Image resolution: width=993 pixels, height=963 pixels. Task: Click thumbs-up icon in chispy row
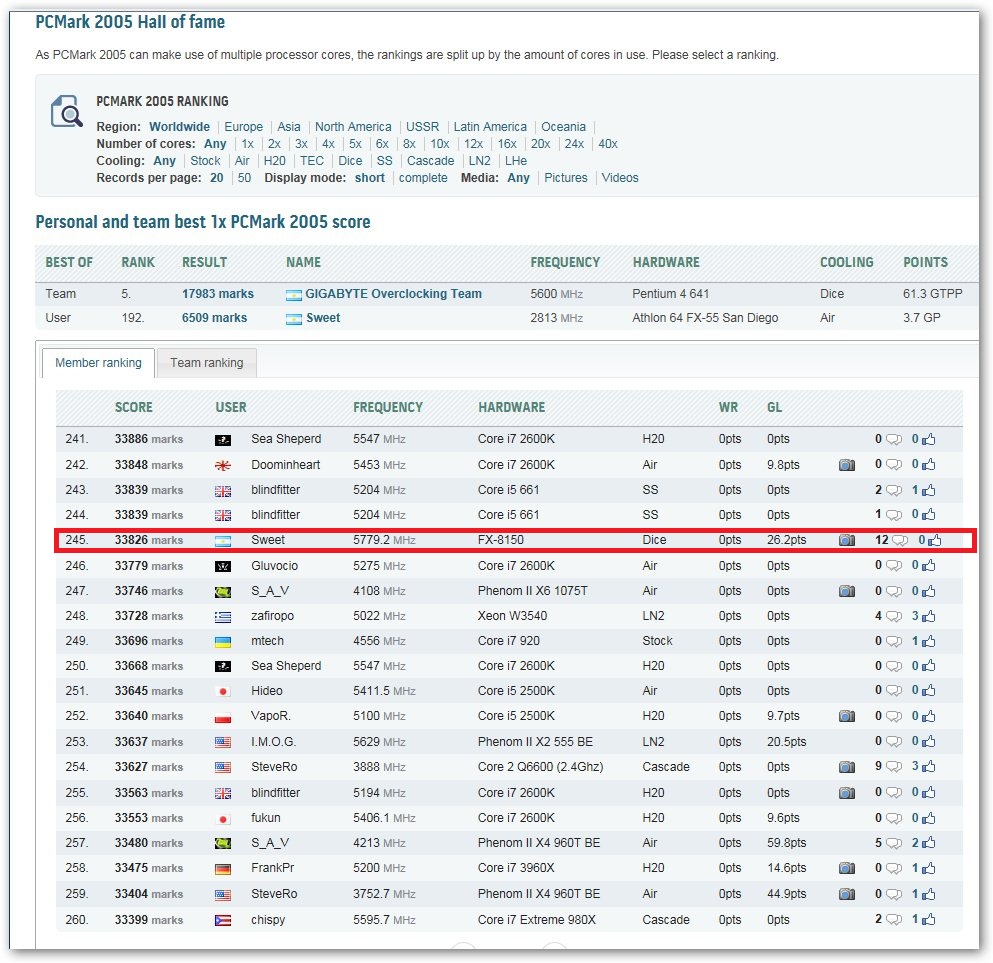(x=928, y=919)
